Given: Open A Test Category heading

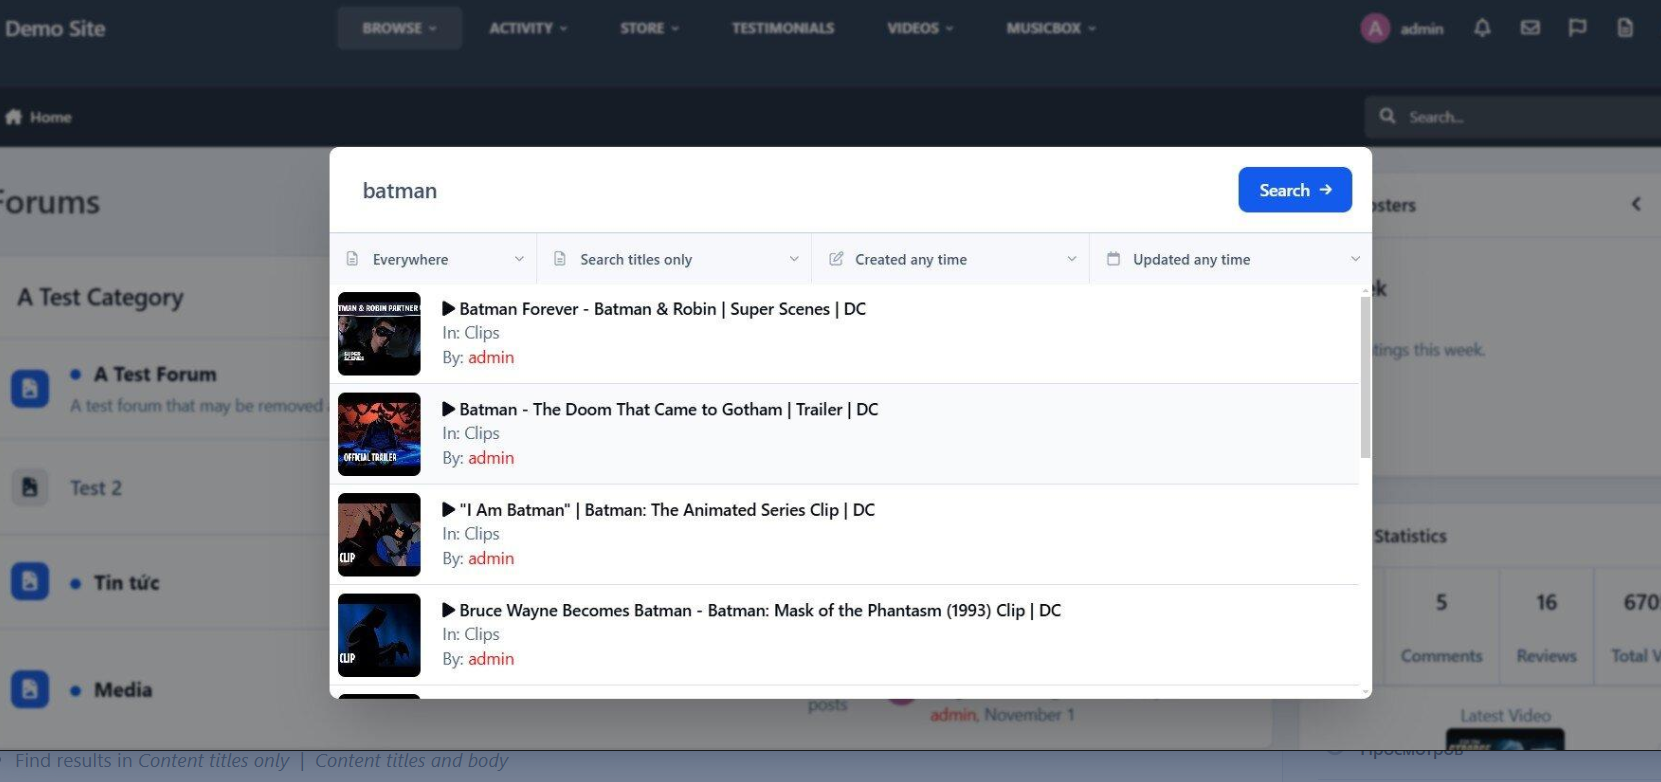Looking at the screenshot, I should click(100, 297).
